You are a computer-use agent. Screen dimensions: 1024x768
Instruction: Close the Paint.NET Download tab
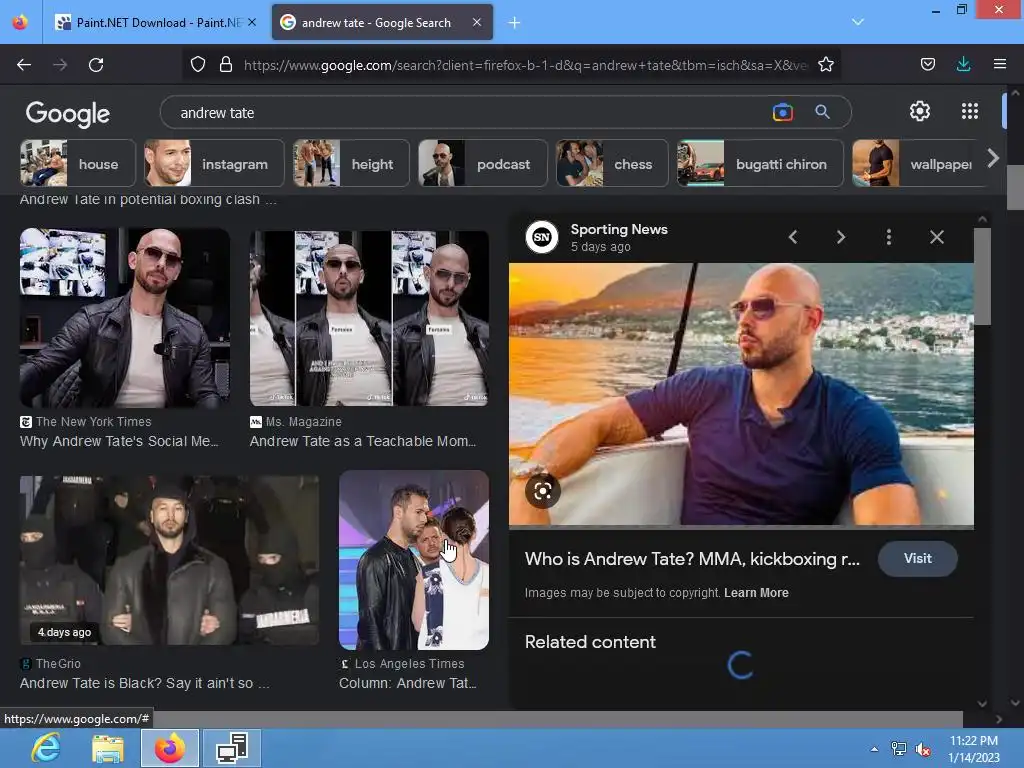(x=252, y=22)
